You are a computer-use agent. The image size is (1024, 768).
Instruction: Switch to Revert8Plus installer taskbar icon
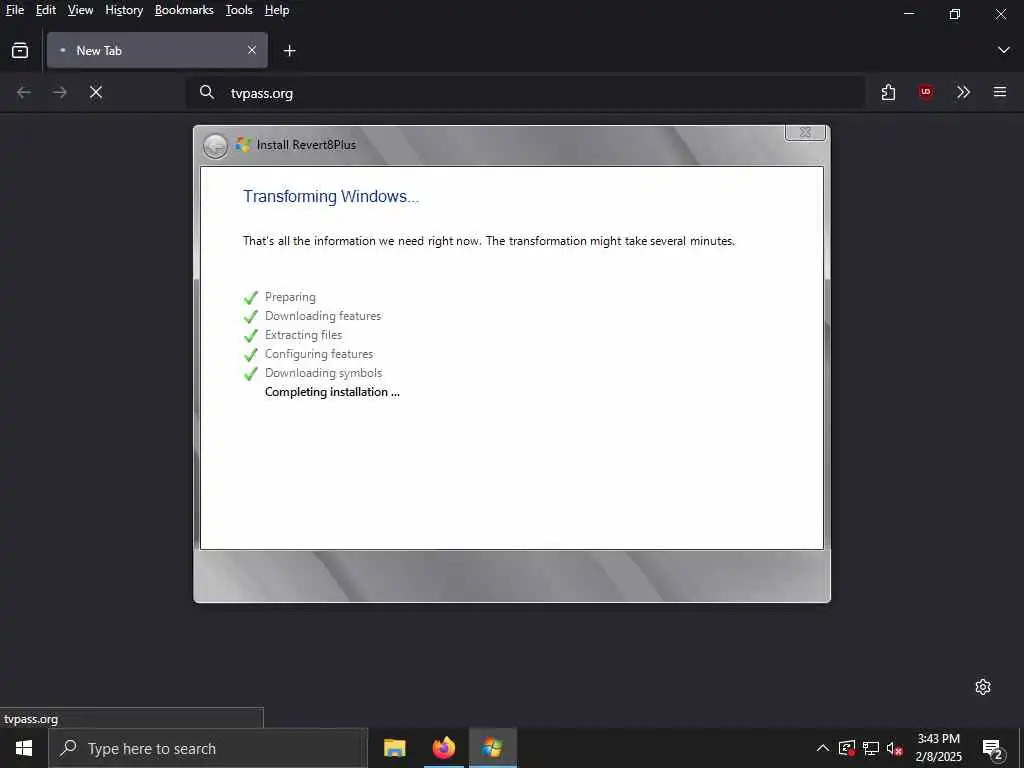coord(492,748)
